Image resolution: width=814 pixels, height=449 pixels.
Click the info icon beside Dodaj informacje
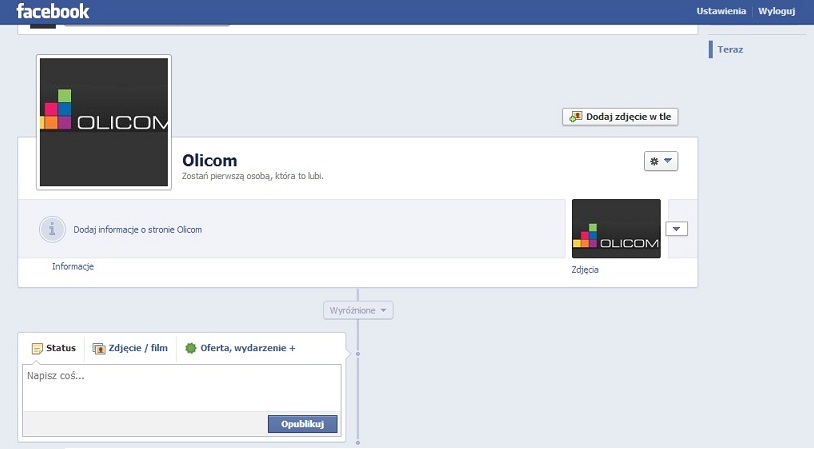pyautogui.click(x=52, y=229)
